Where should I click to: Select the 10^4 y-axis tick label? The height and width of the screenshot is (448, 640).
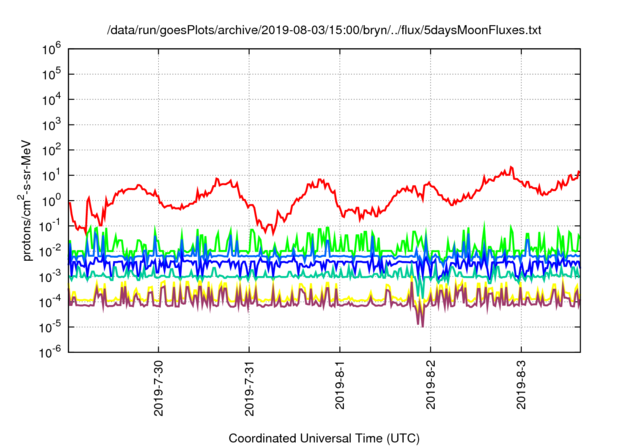click(x=51, y=100)
